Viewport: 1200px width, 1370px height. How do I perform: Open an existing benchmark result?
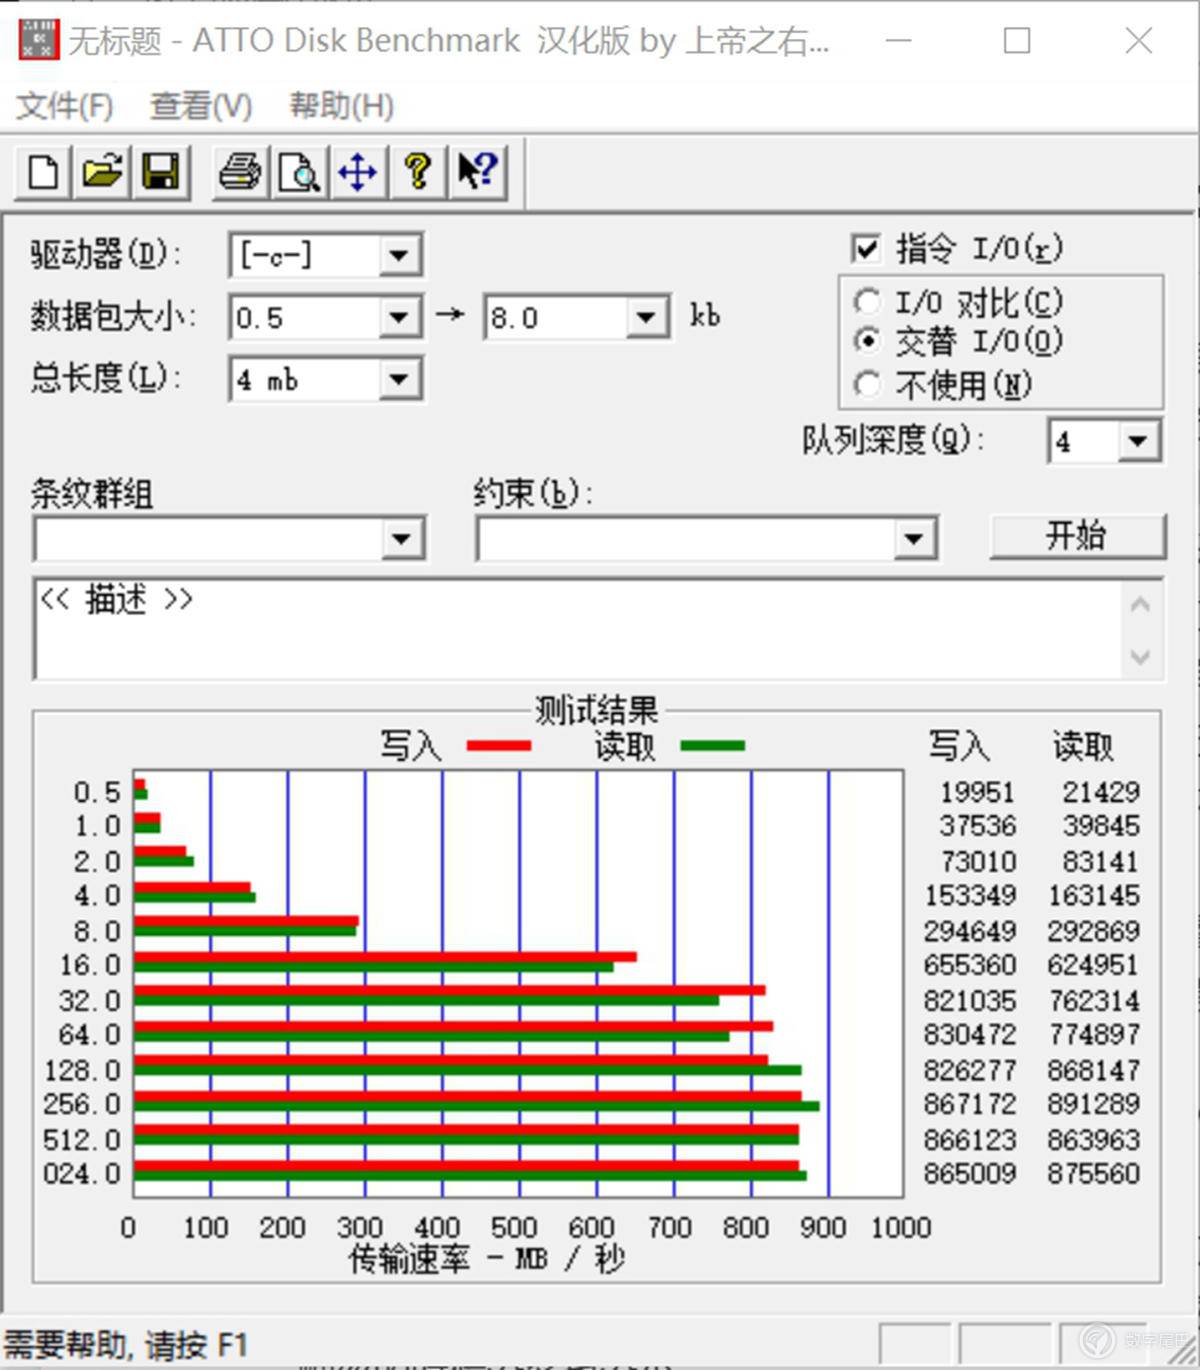point(101,172)
